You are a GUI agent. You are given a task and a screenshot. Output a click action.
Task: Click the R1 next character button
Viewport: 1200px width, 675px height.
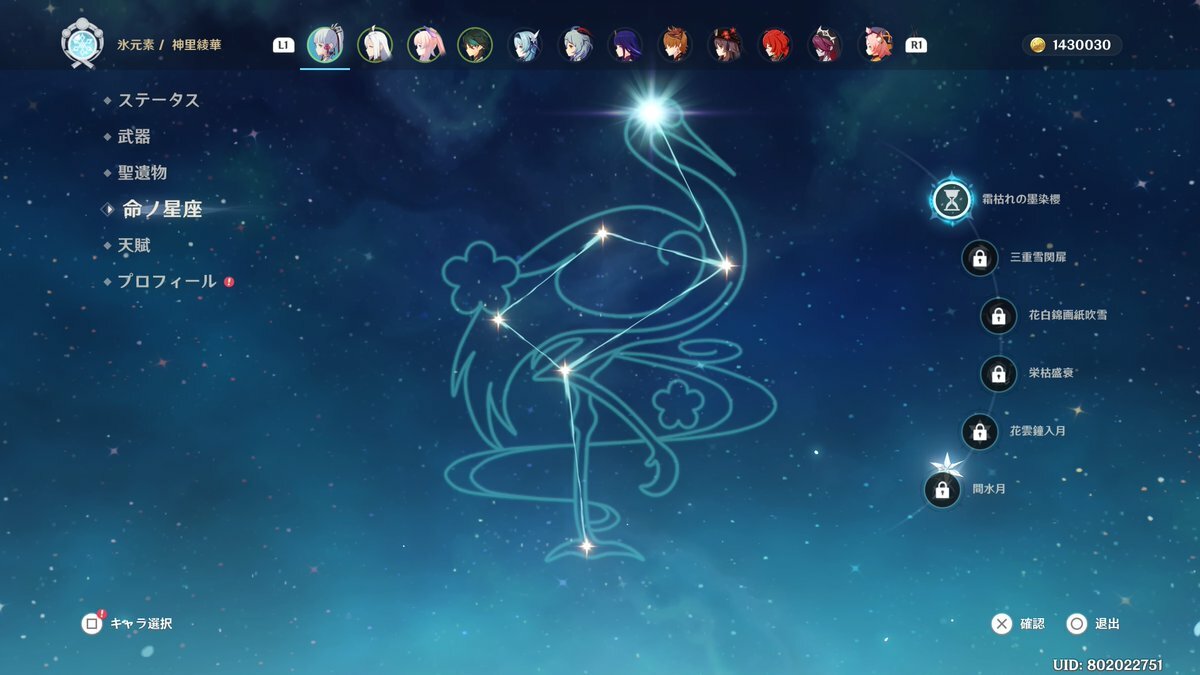click(915, 45)
